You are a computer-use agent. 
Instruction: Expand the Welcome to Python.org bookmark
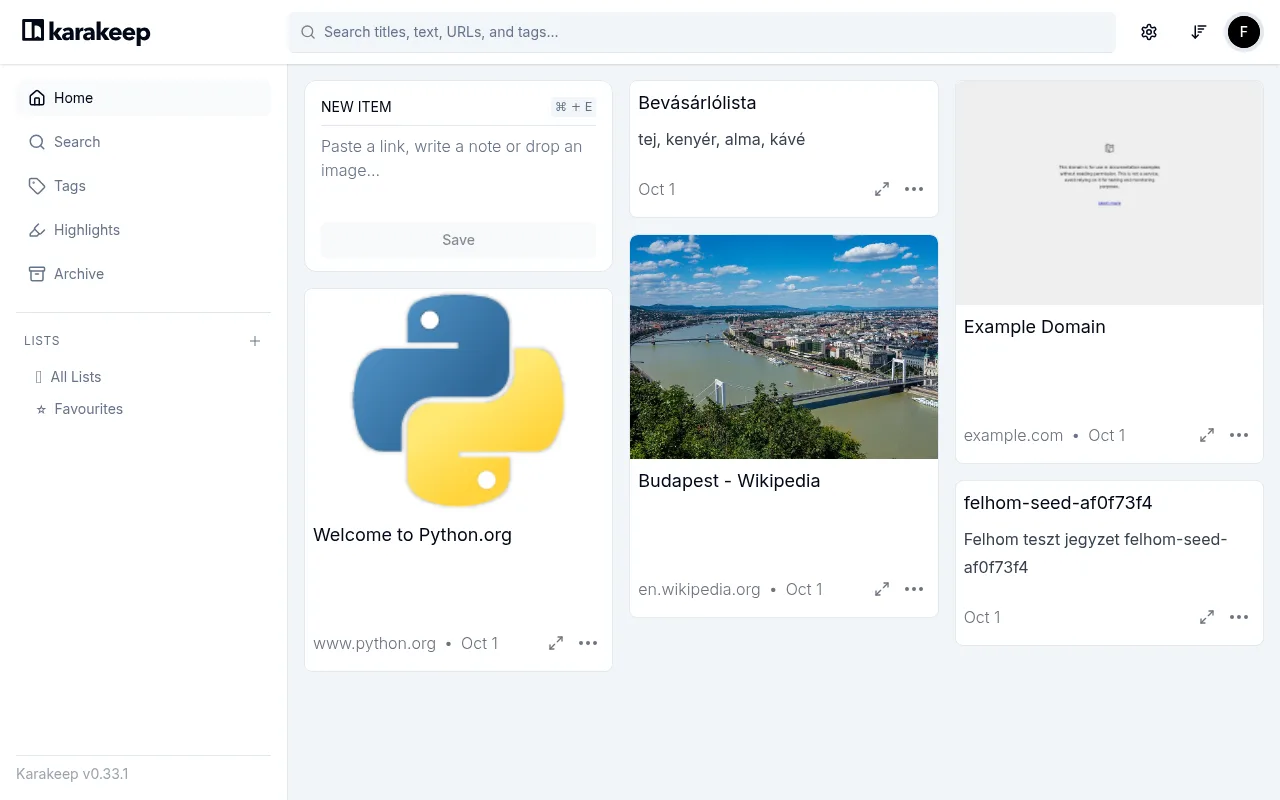pyautogui.click(x=556, y=643)
